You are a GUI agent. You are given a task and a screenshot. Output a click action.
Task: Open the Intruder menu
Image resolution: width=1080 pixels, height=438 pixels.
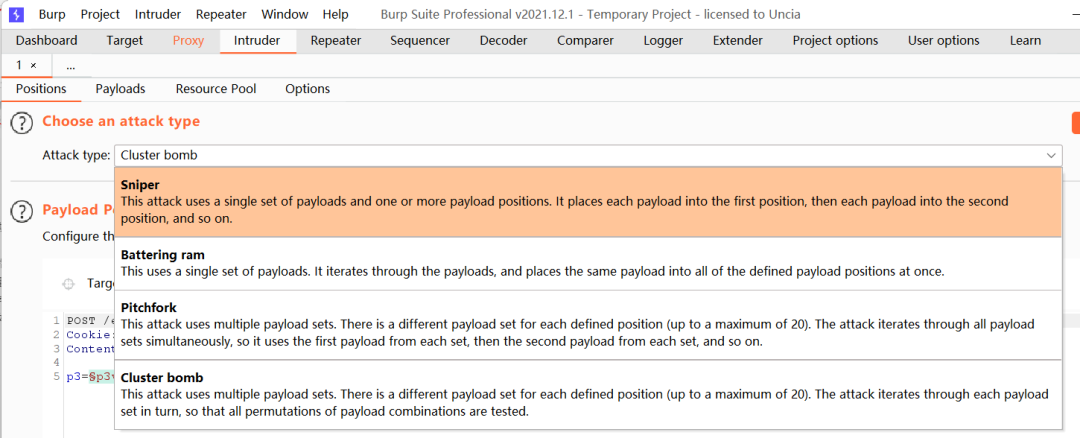[x=158, y=14]
